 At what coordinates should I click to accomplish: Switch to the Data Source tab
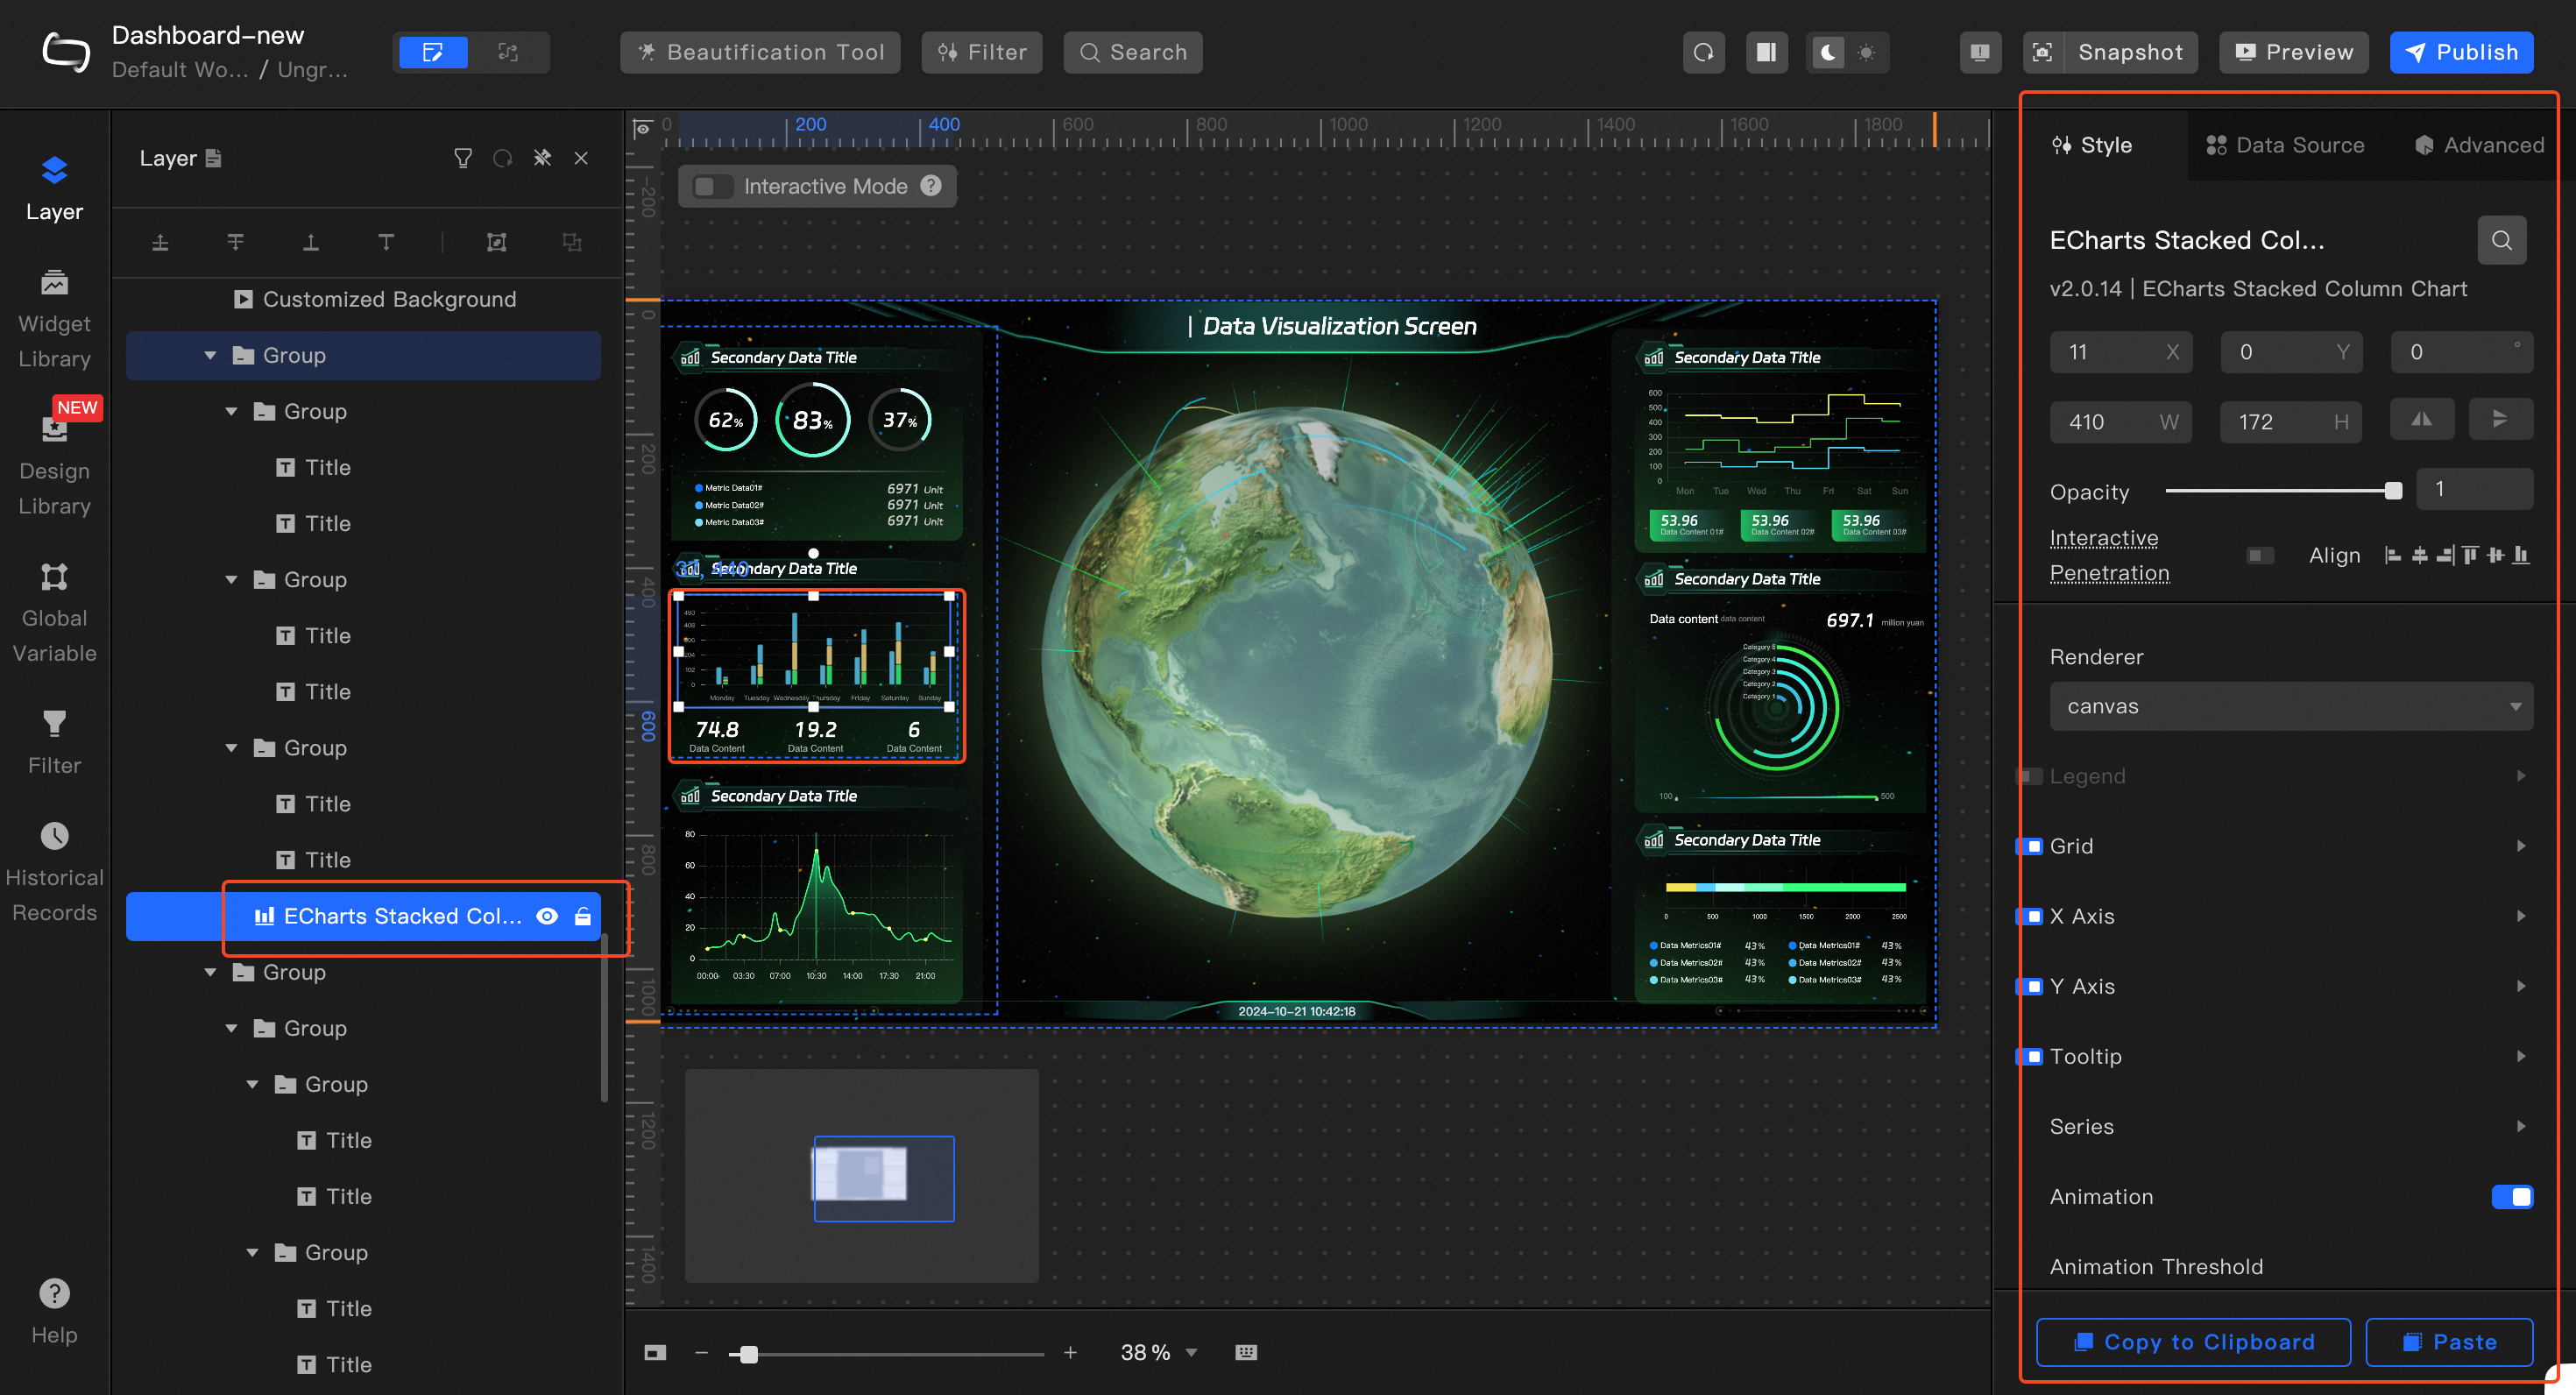[x=2285, y=145]
